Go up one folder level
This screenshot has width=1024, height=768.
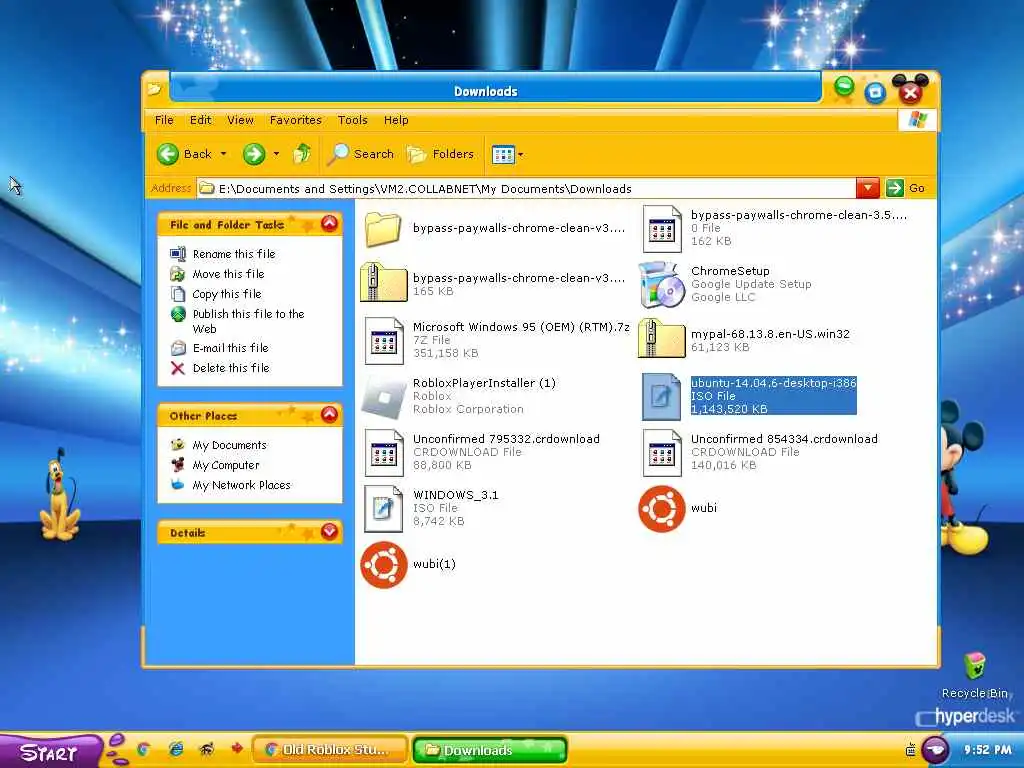click(301, 154)
